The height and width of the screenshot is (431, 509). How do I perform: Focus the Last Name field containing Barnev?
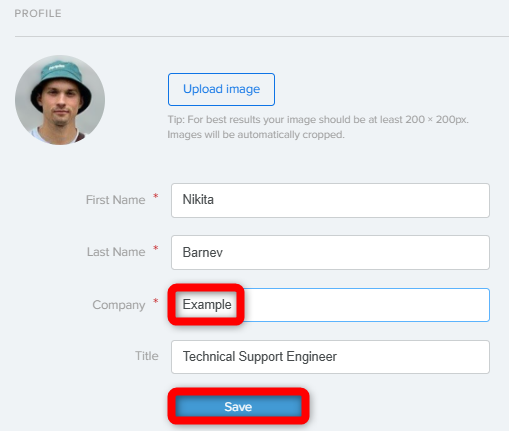tap(330, 252)
